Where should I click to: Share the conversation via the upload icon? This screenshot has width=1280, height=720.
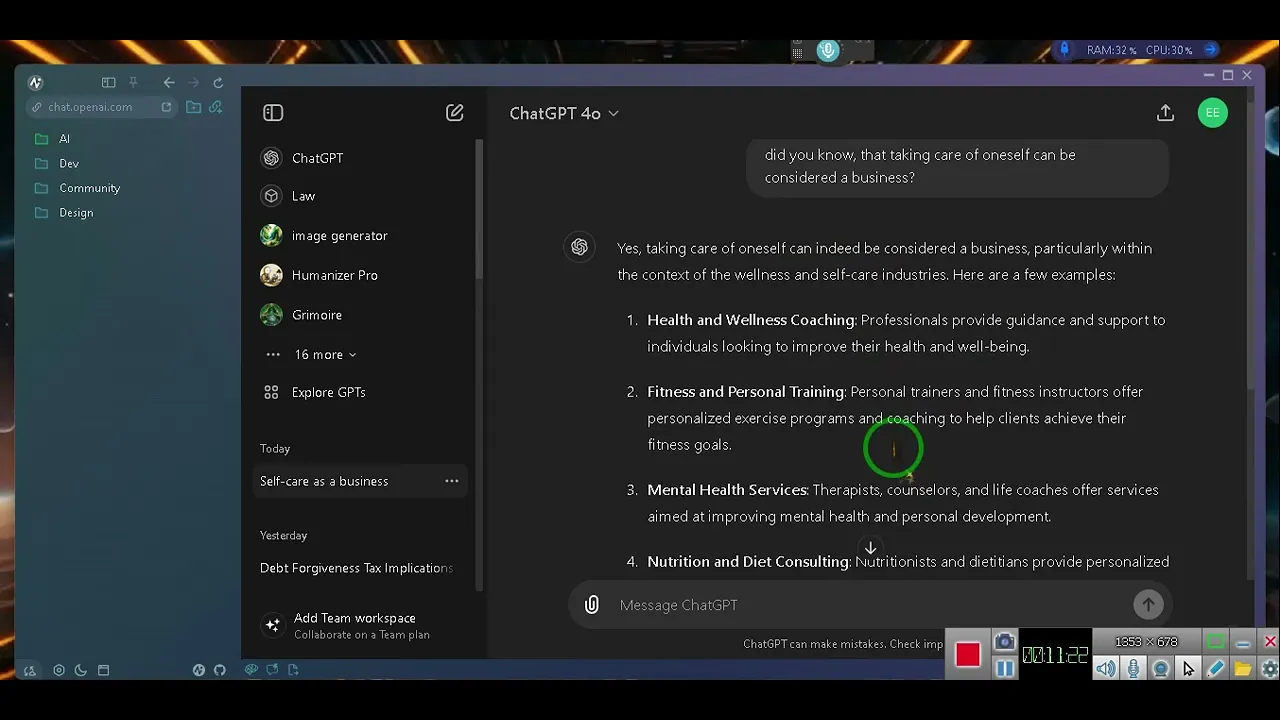point(1165,113)
